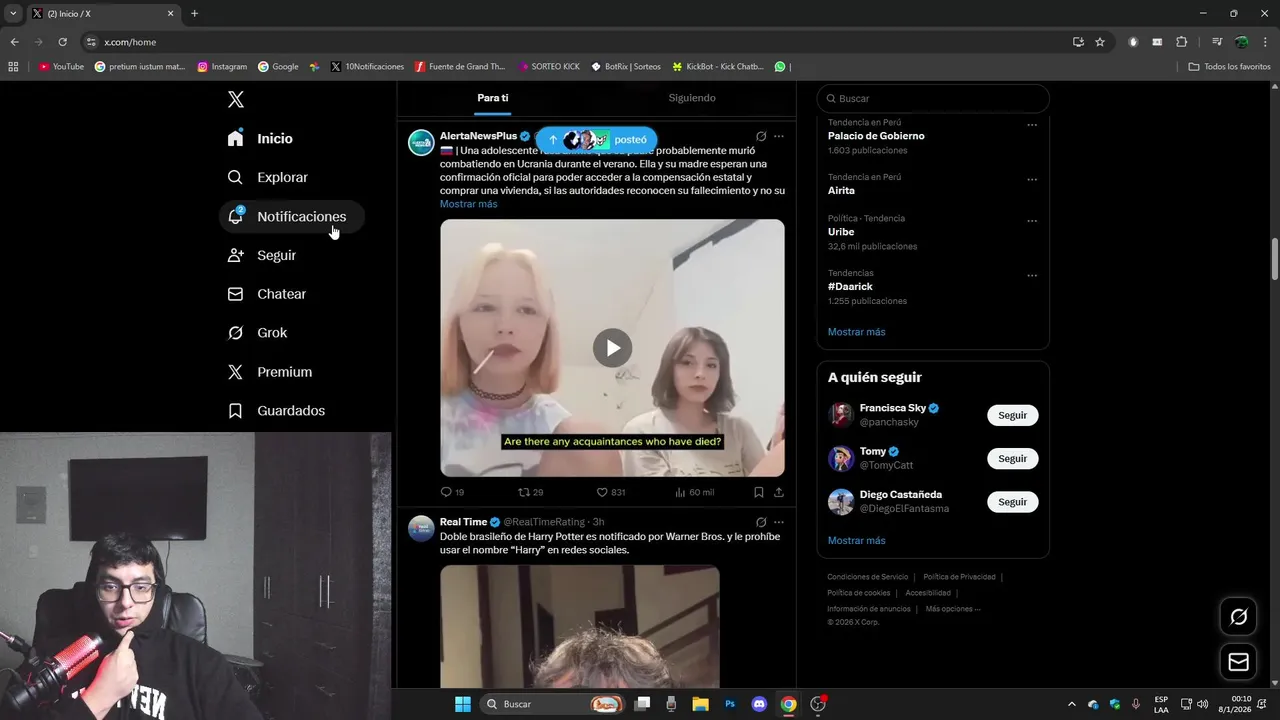Share the AlertaNewsPlus post
Image resolution: width=1280 pixels, height=720 pixels.
pyautogui.click(x=779, y=492)
